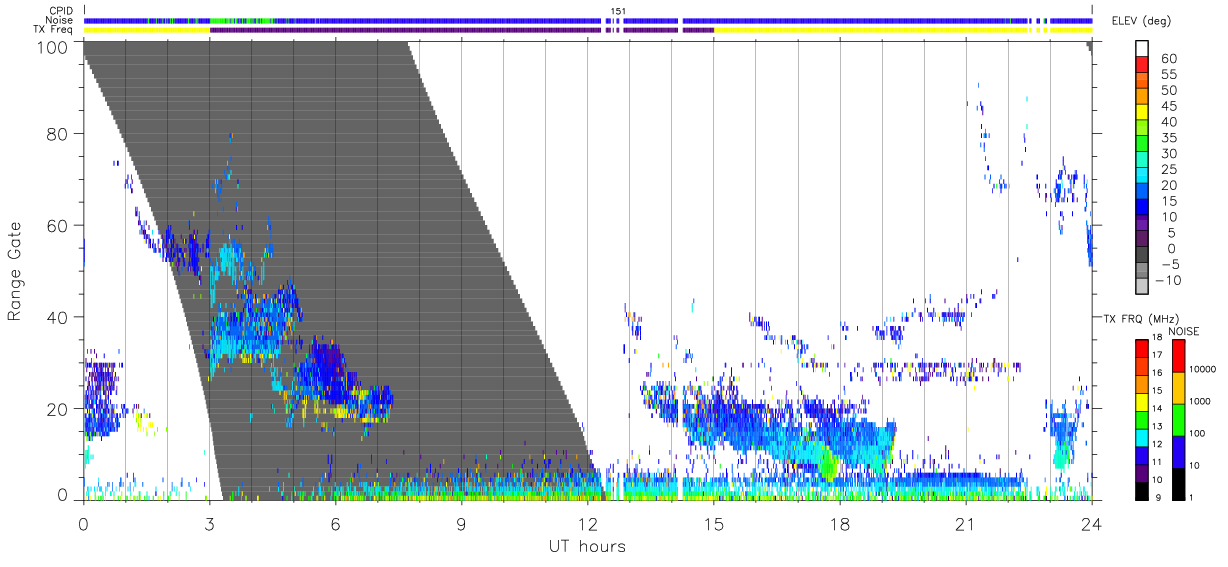Click the ELEV colorbar label '60'
The width and height of the screenshot is (1228, 567).
[1168, 58]
